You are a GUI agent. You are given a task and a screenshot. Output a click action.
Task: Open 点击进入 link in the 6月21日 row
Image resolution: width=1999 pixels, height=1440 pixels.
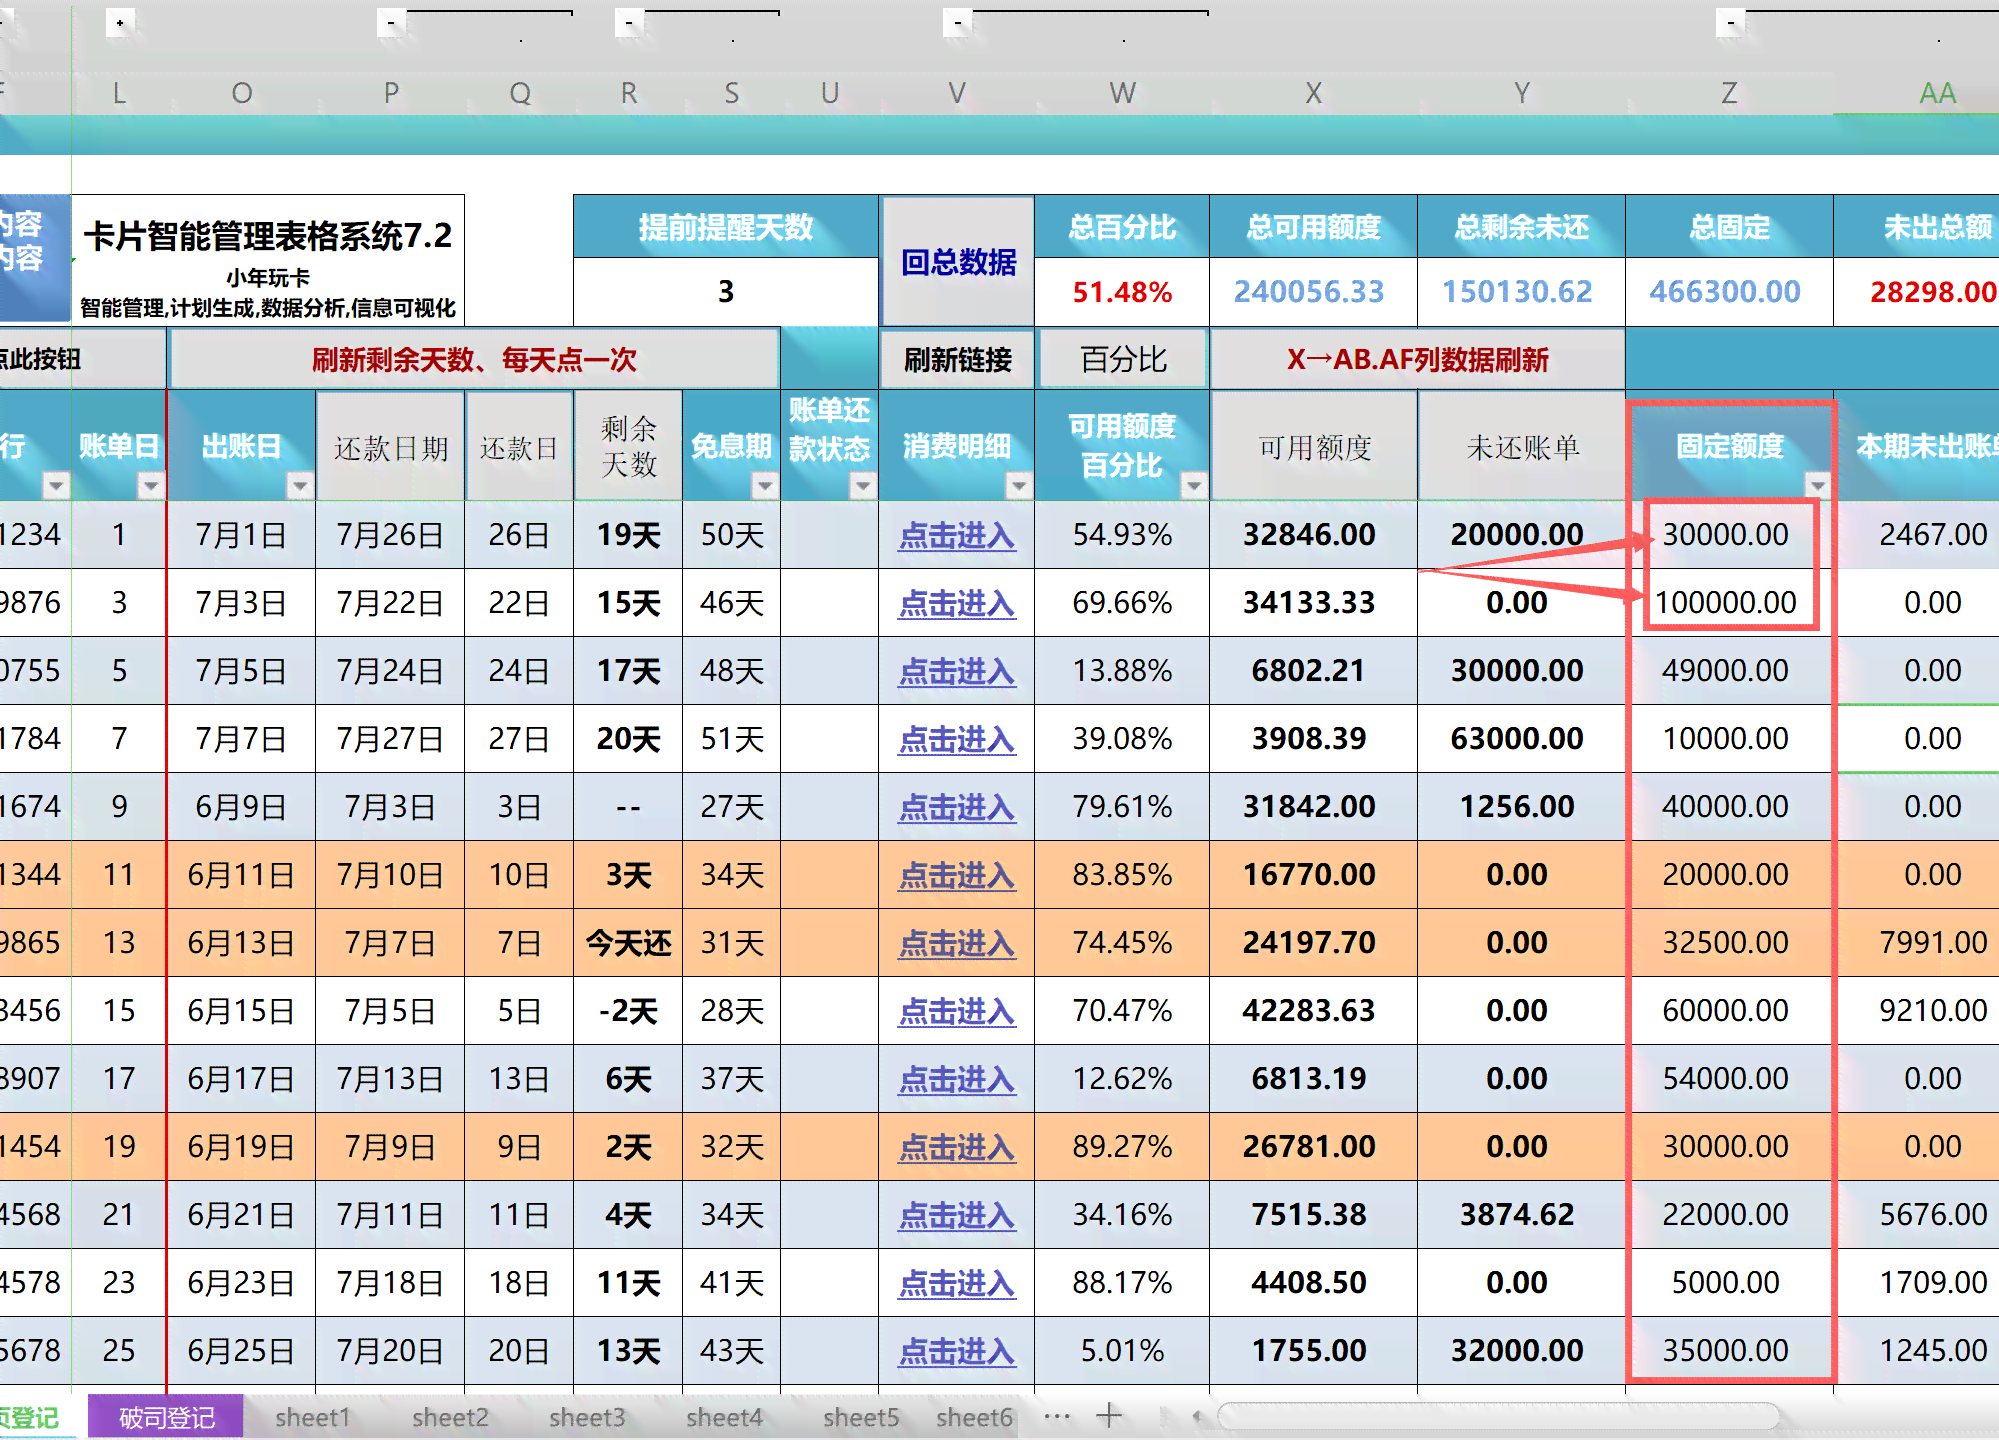pos(957,1216)
